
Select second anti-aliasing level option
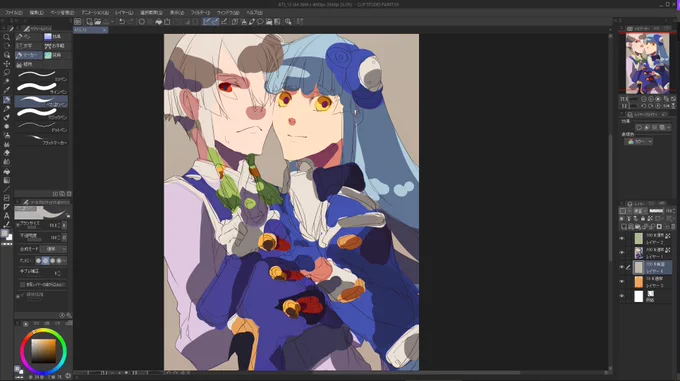(x=45, y=261)
